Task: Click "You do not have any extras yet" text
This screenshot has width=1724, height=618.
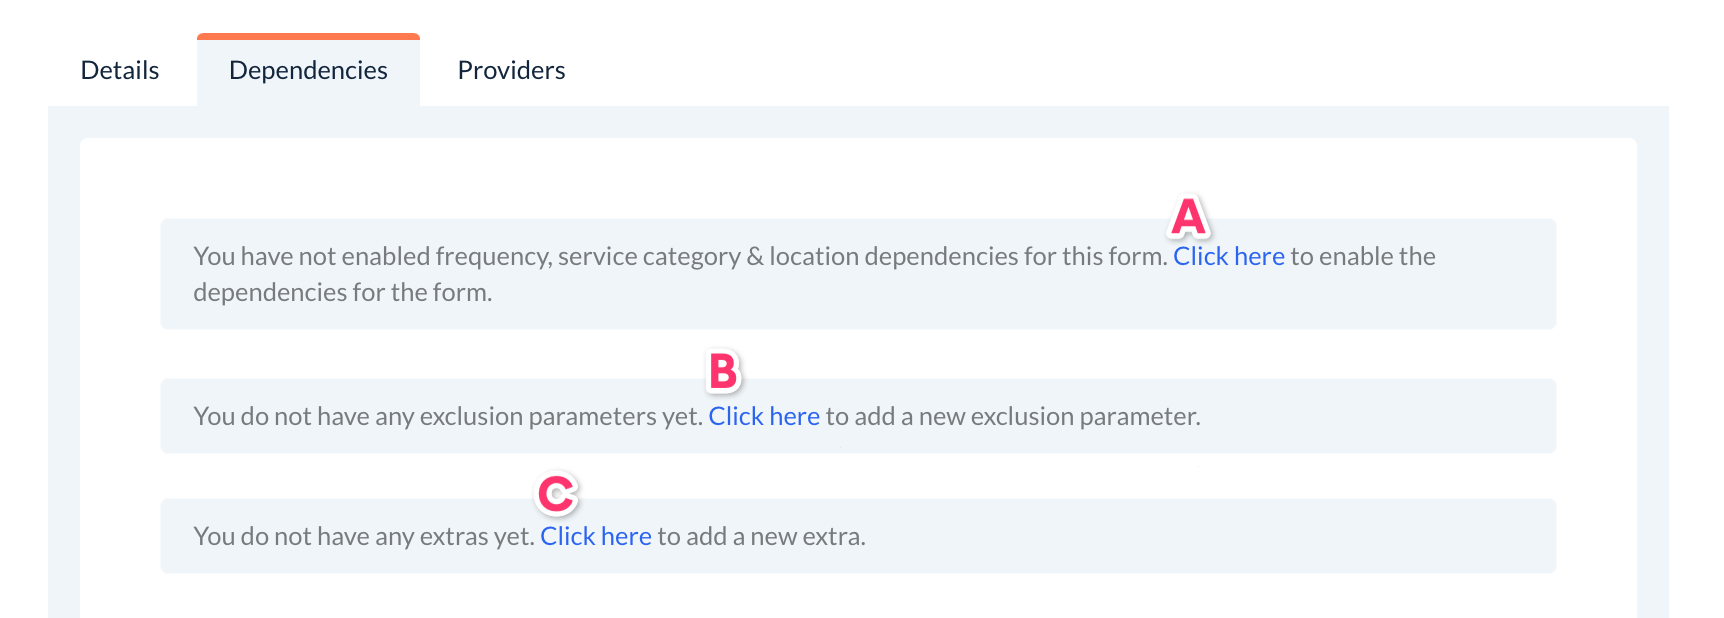Action: tap(363, 537)
